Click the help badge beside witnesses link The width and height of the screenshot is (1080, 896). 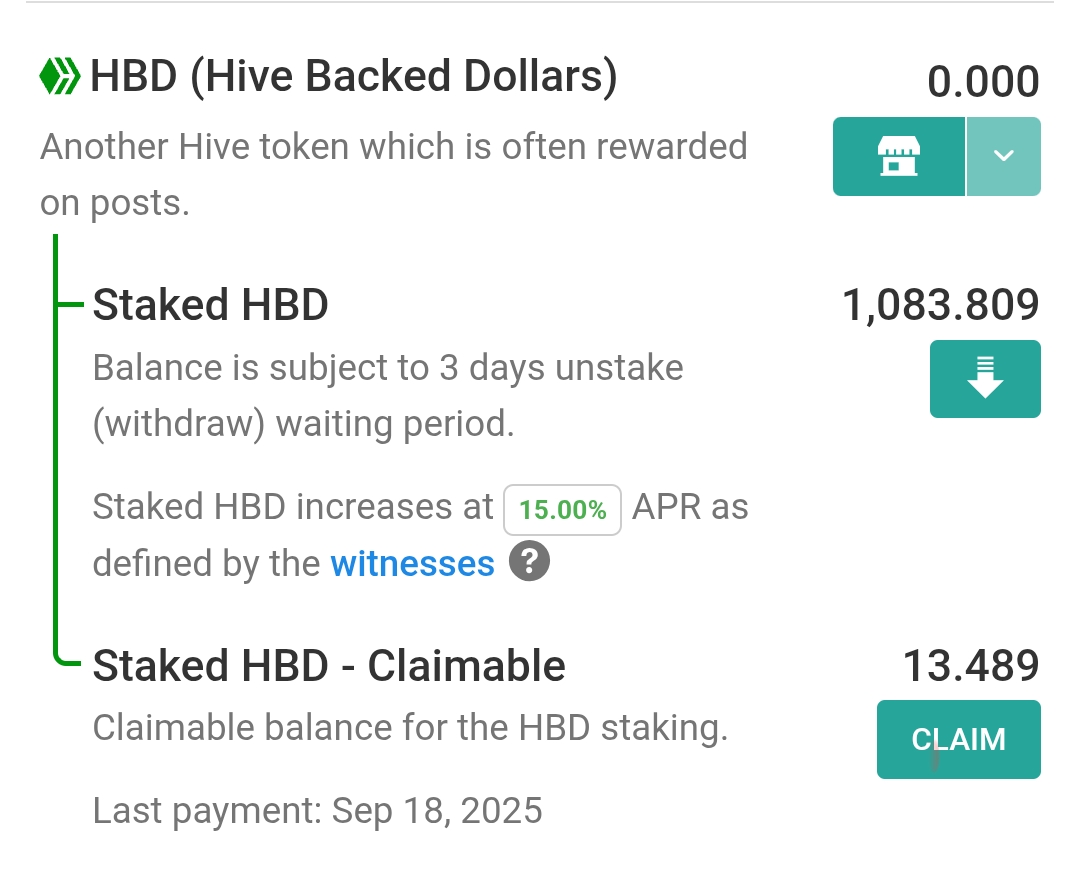pyautogui.click(x=529, y=562)
